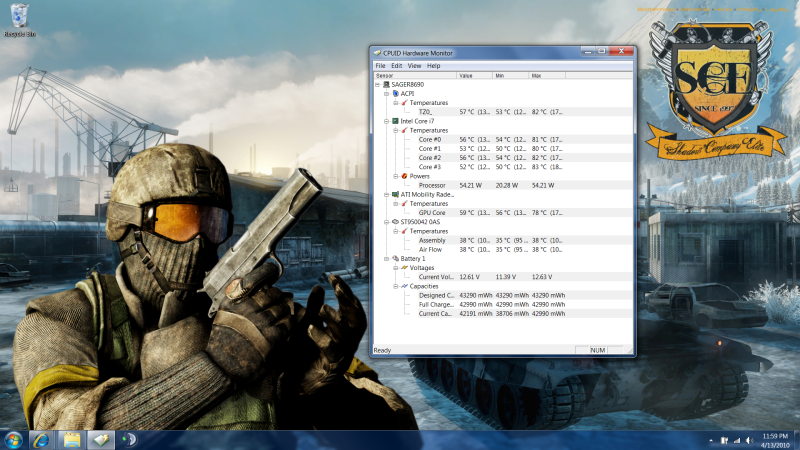Screen dimensions: 800x450
Task: Click the Value column header
Action: point(474,76)
